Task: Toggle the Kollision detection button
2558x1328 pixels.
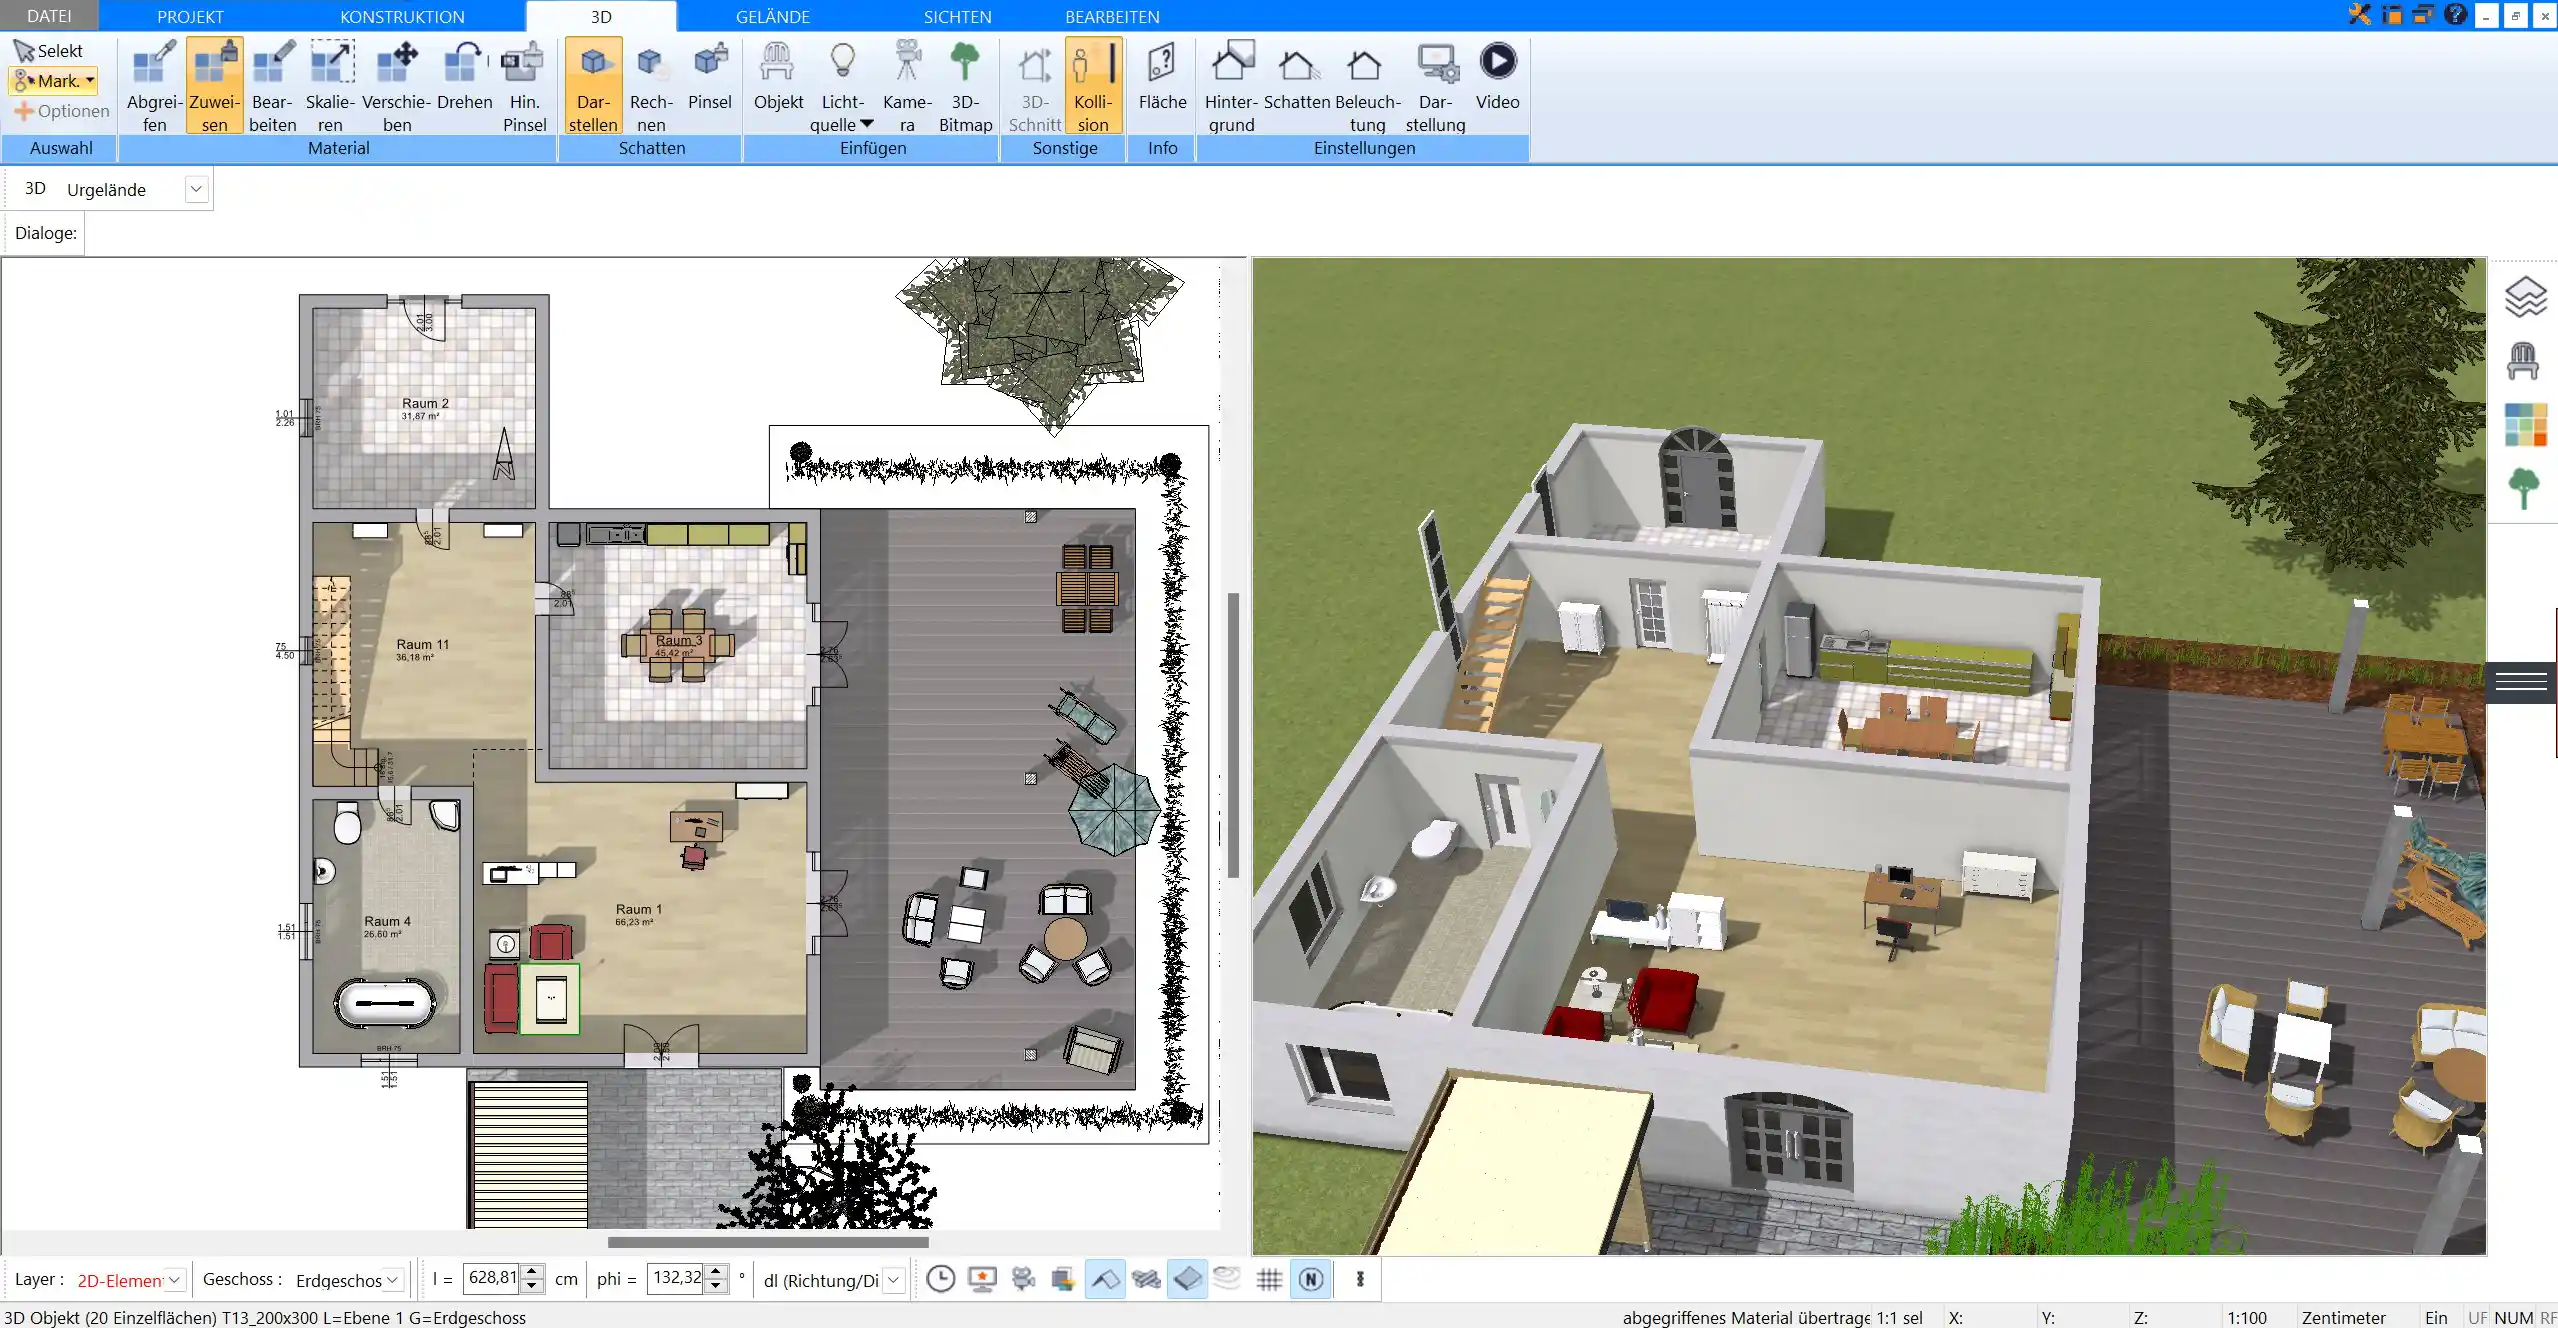Action: pos(1093,85)
